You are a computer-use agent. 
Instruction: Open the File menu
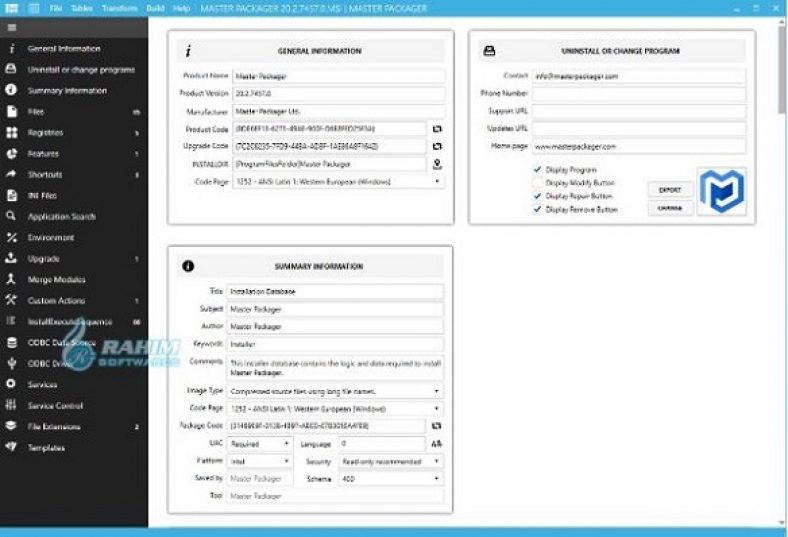[x=56, y=9]
